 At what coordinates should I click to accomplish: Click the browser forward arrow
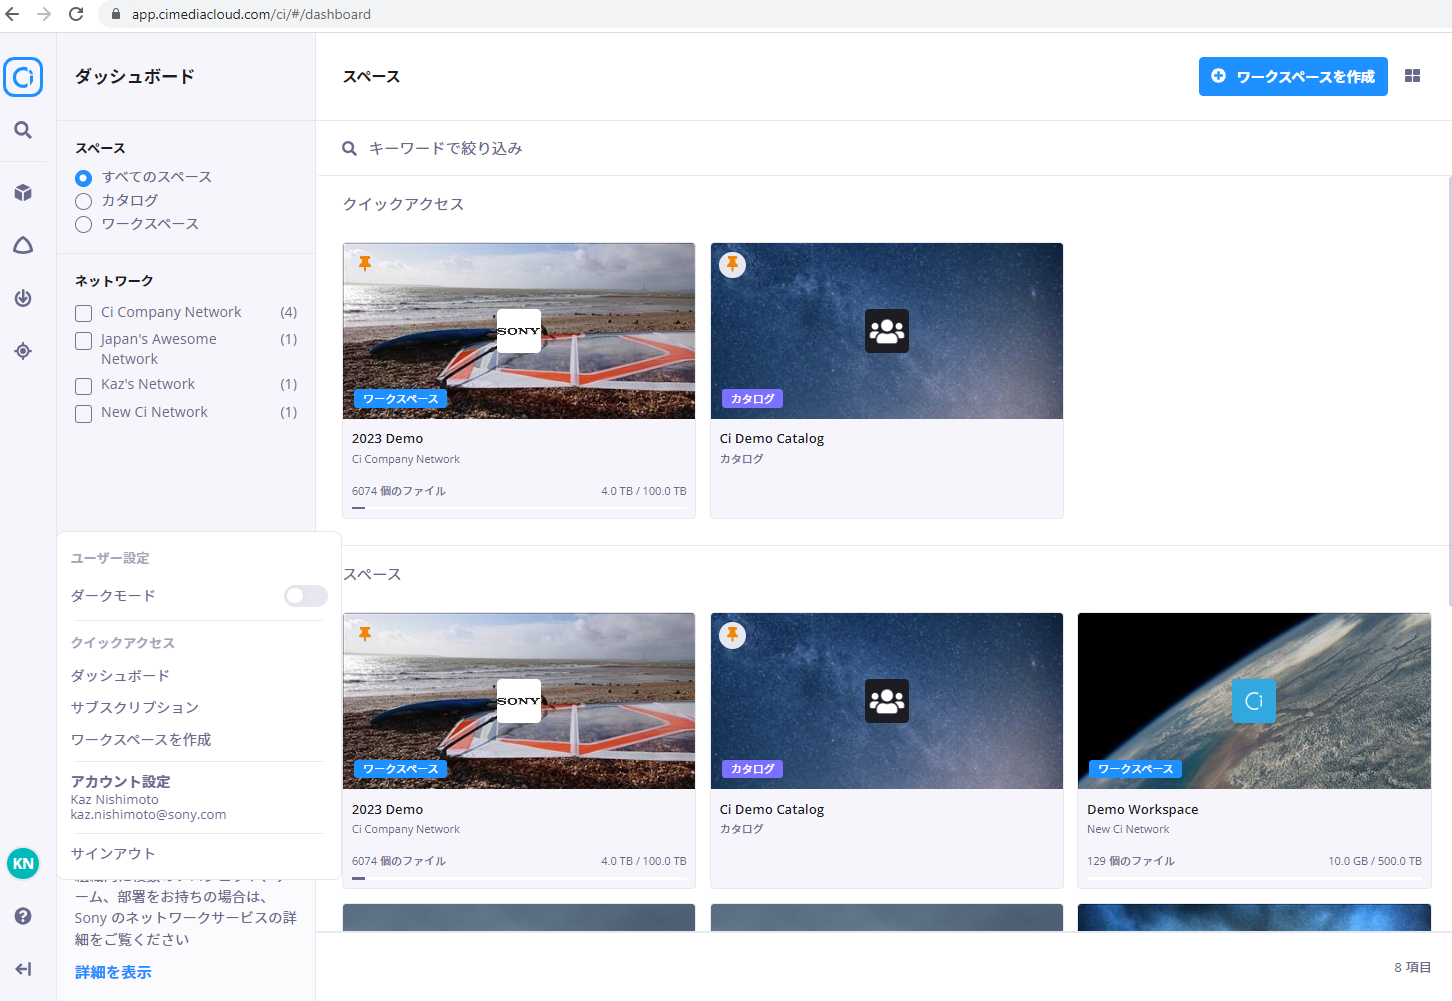(44, 14)
